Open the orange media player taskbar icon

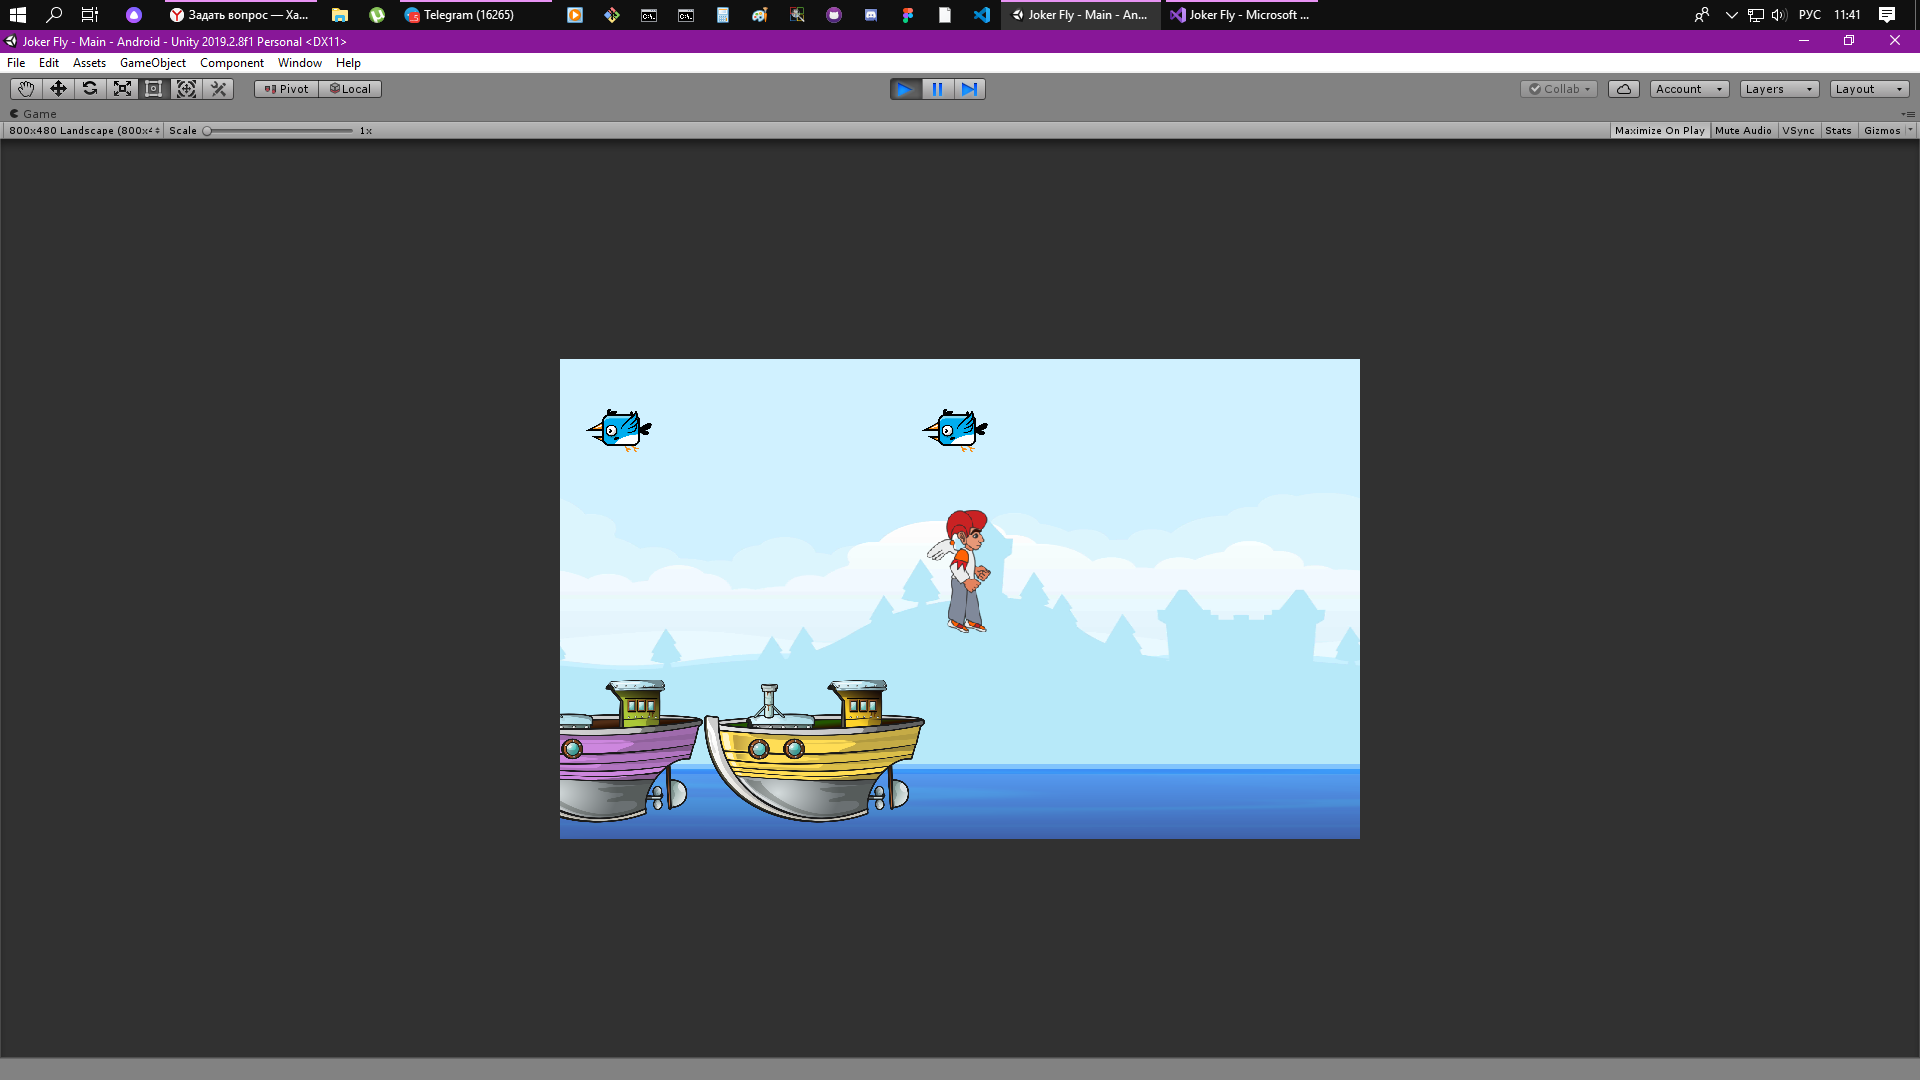[575, 15]
